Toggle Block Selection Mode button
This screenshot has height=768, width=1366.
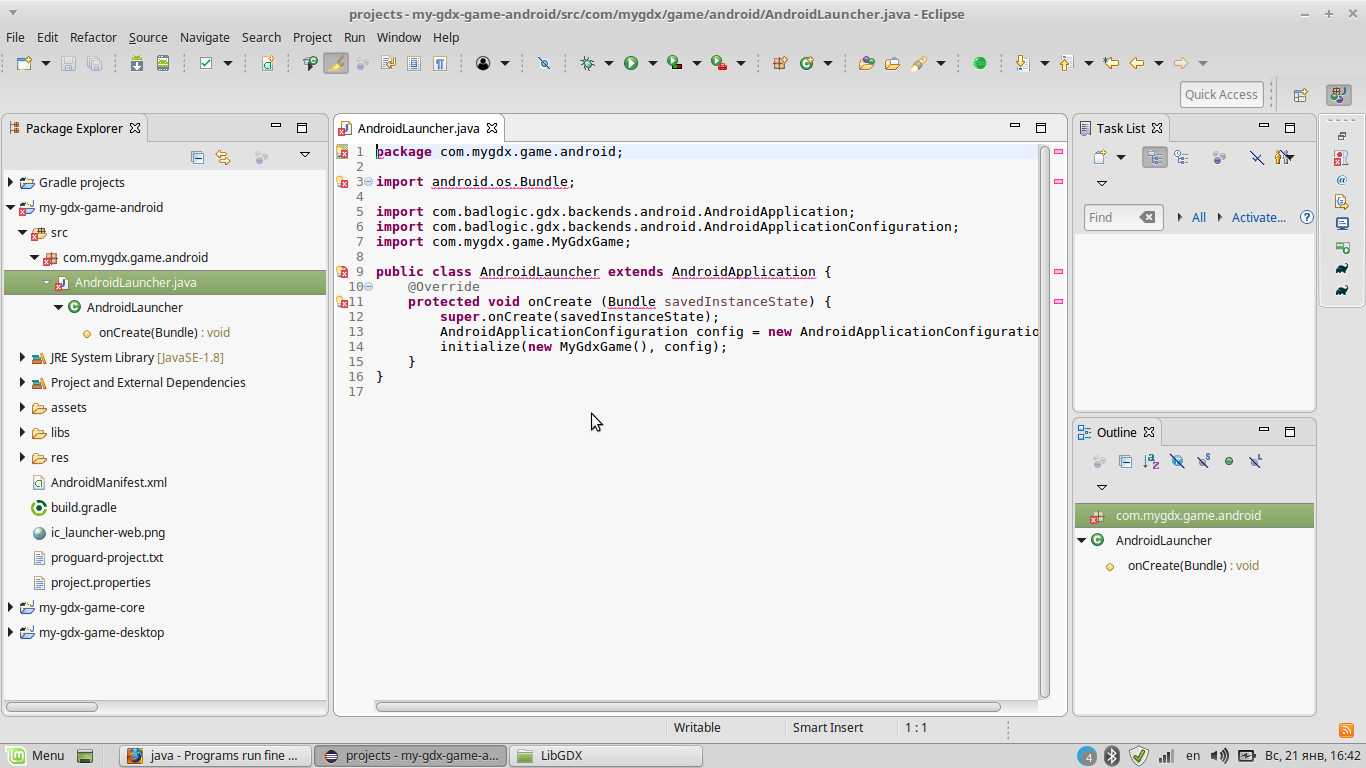tap(414, 63)
